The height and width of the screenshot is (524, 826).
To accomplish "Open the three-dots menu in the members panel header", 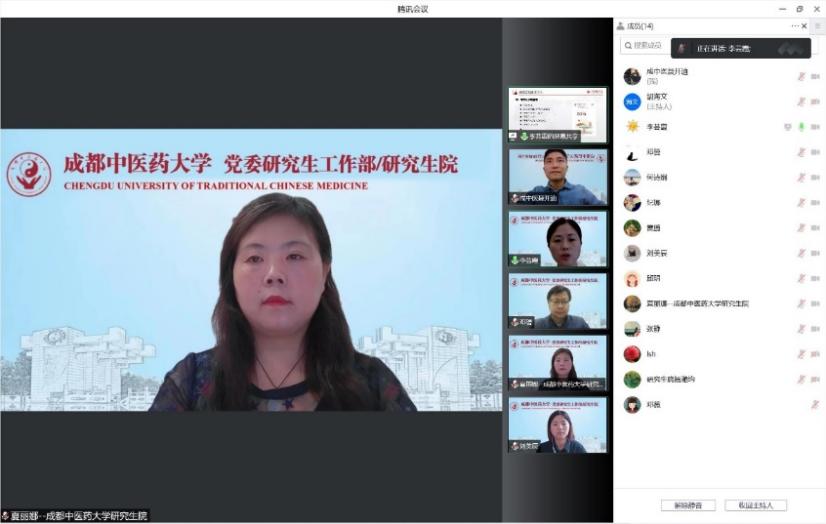I will click(x=794, y=26).
